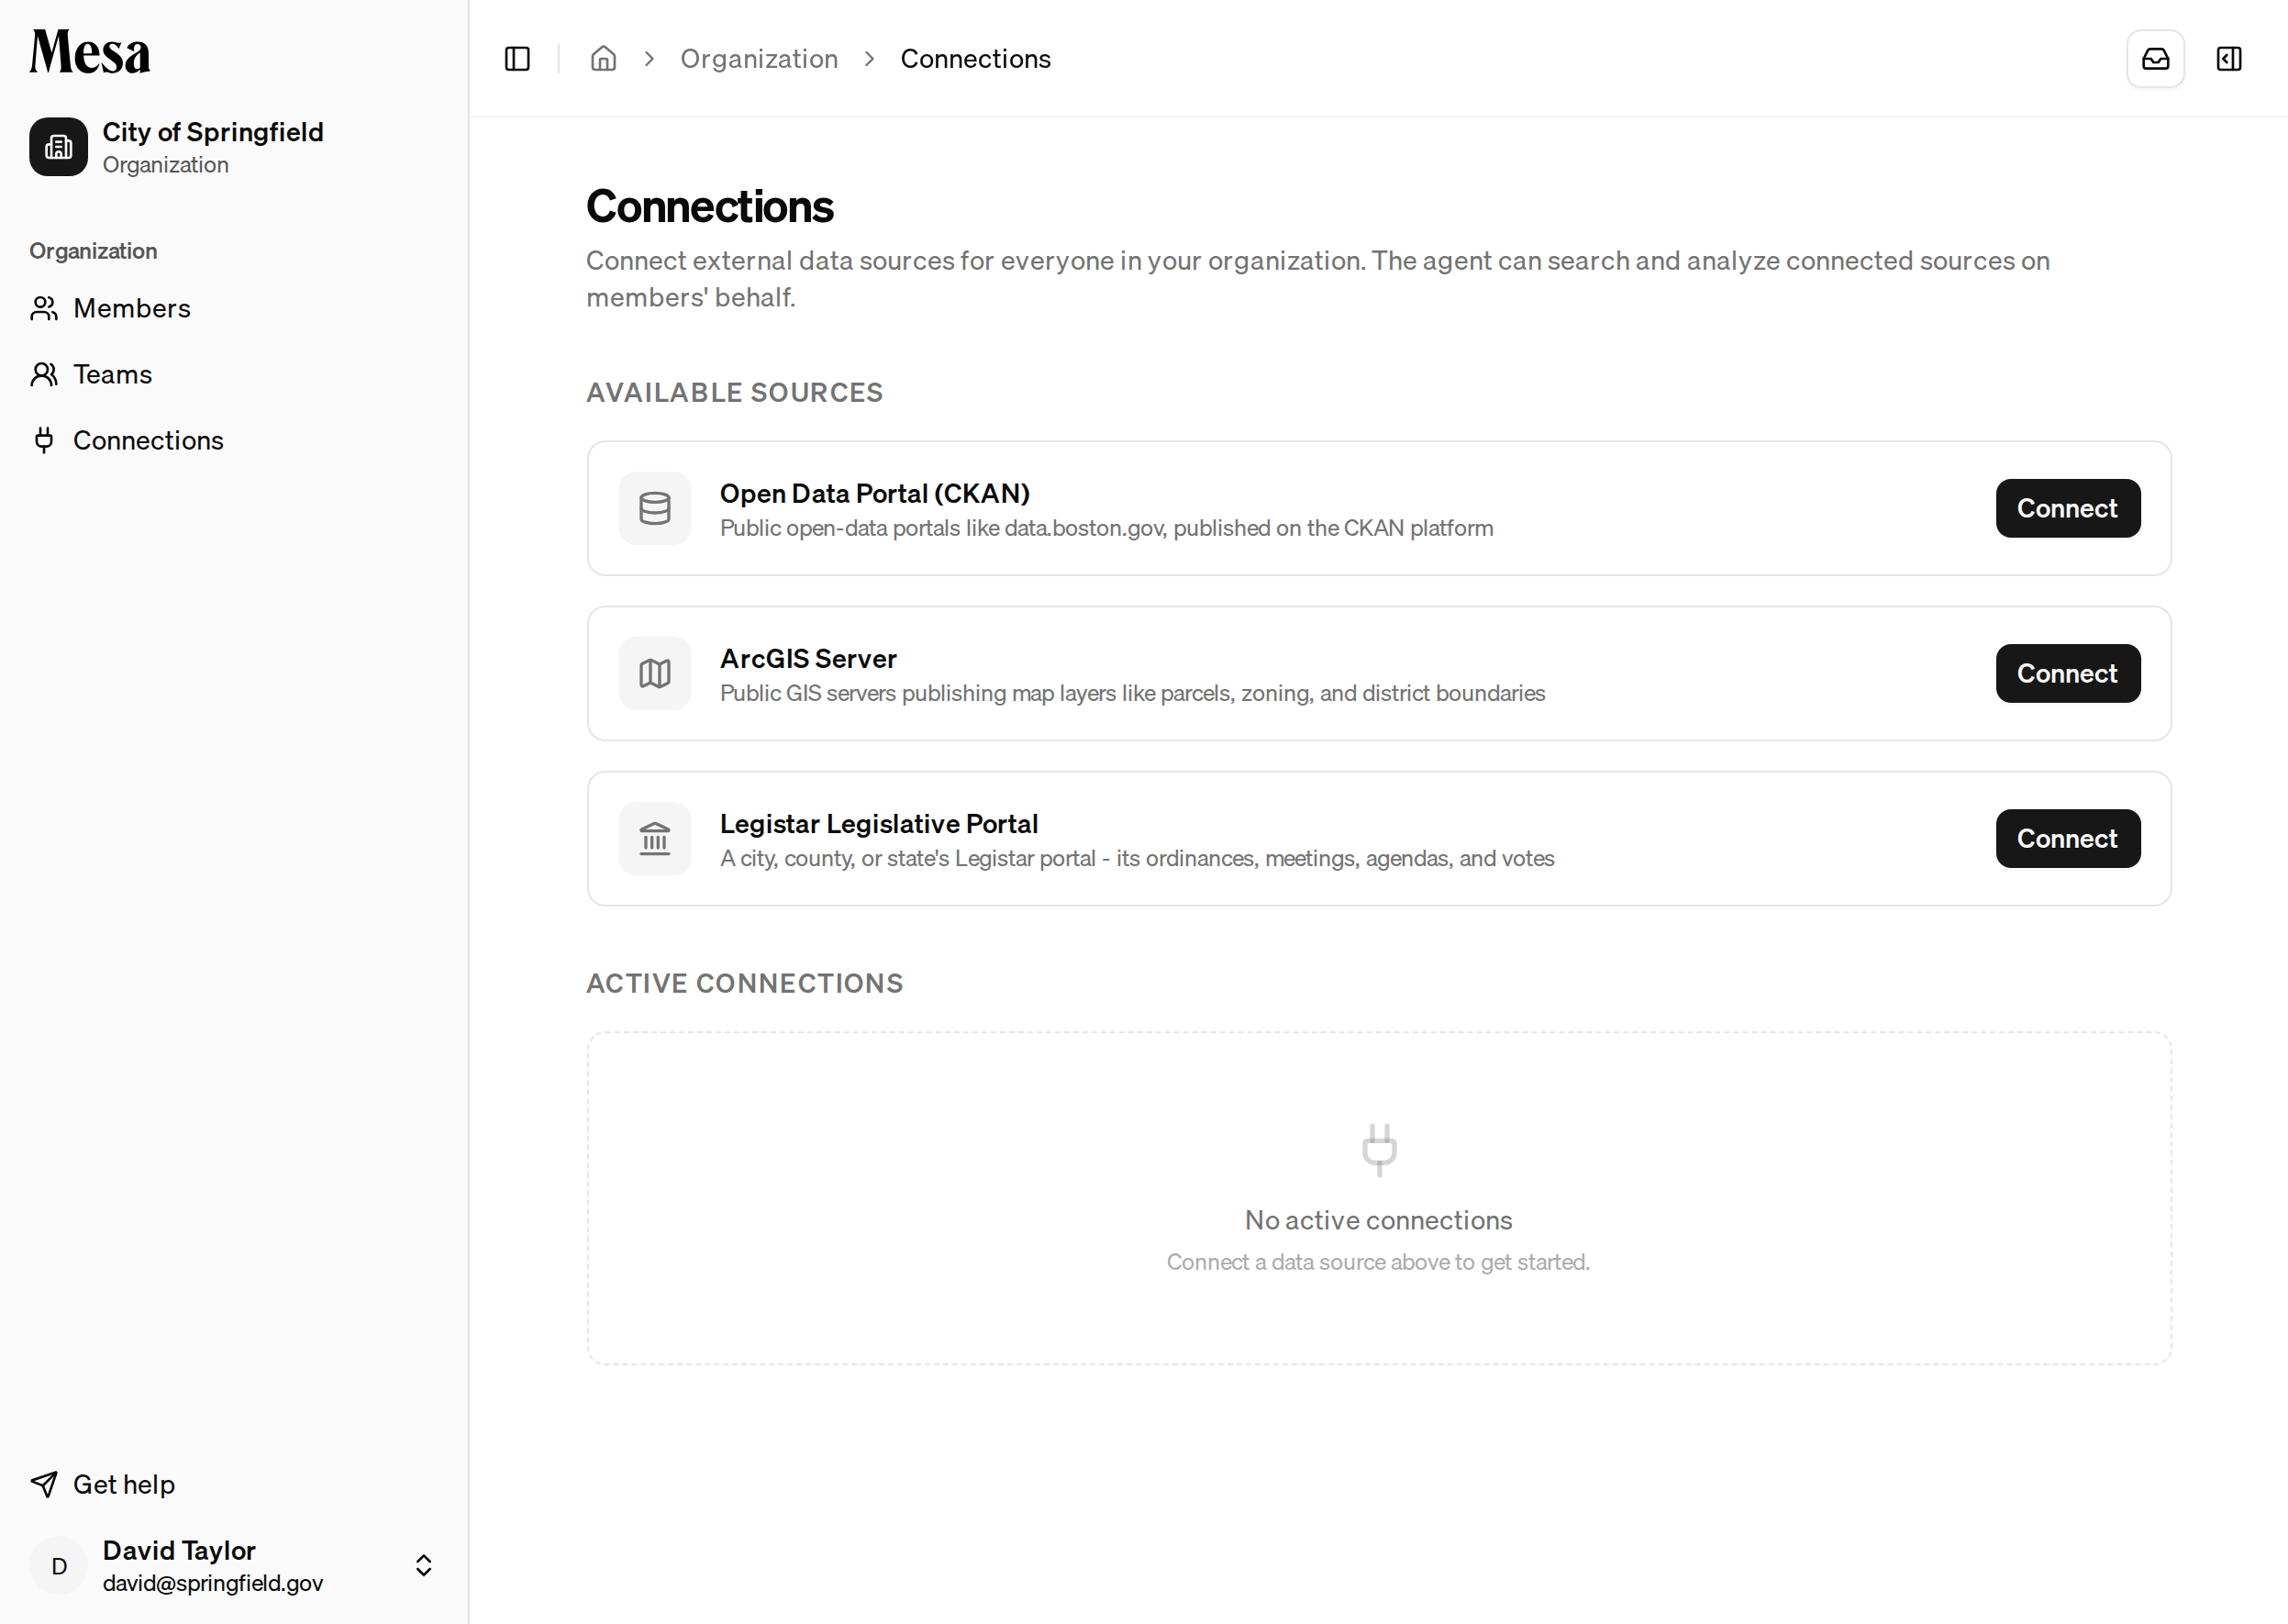2288x1624 pixels.
Task: Click the CKAN data.boston.gov description text
Action: (1107, 528)
